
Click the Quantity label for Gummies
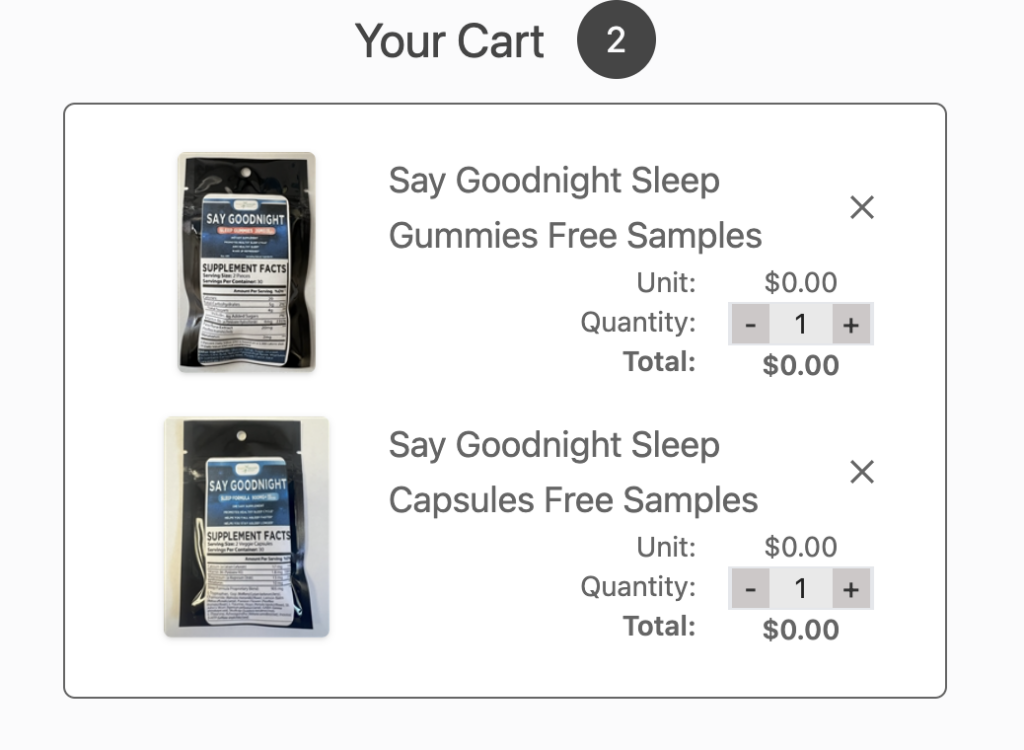pos(638,323)
